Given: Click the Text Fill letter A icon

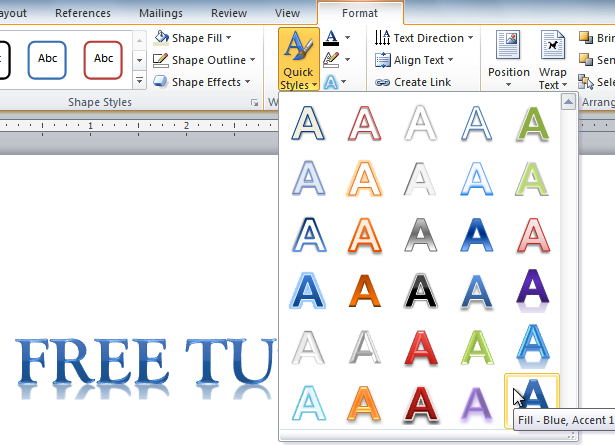Looking at the screenshot, I should point(331,38).
